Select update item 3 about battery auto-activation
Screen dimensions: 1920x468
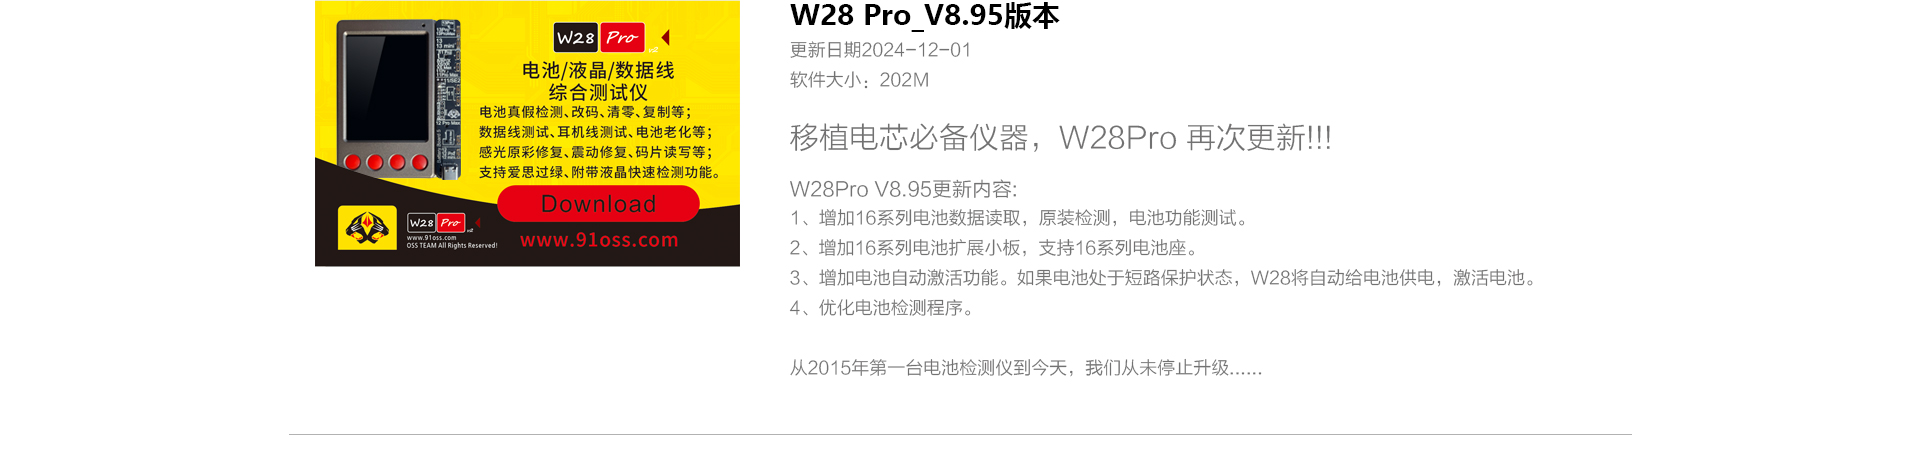pos(1163,278)
